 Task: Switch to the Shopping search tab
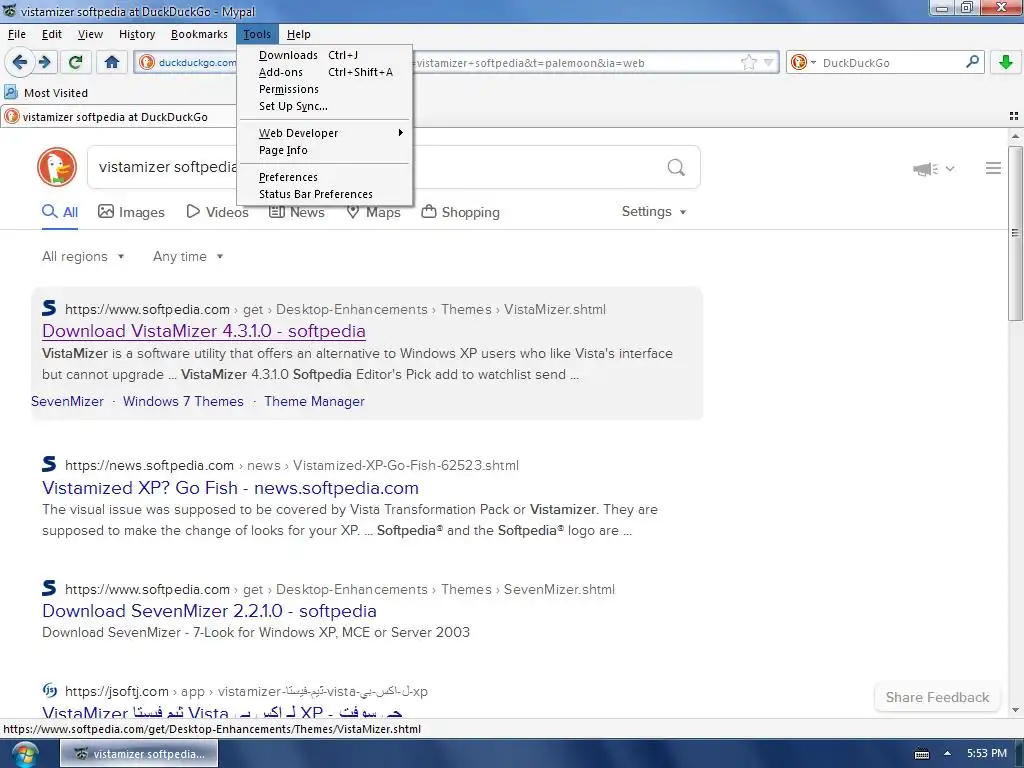(460, 212)
